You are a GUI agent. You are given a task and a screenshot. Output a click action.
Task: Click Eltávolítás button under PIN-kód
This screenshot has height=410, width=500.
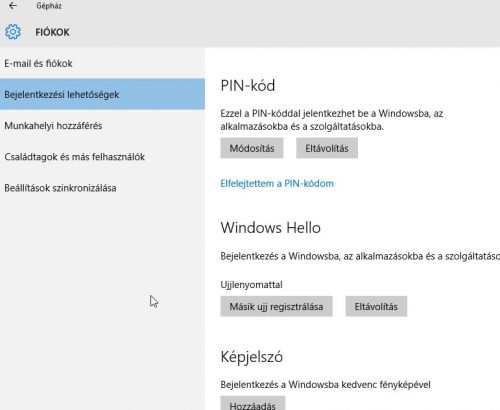327,148
